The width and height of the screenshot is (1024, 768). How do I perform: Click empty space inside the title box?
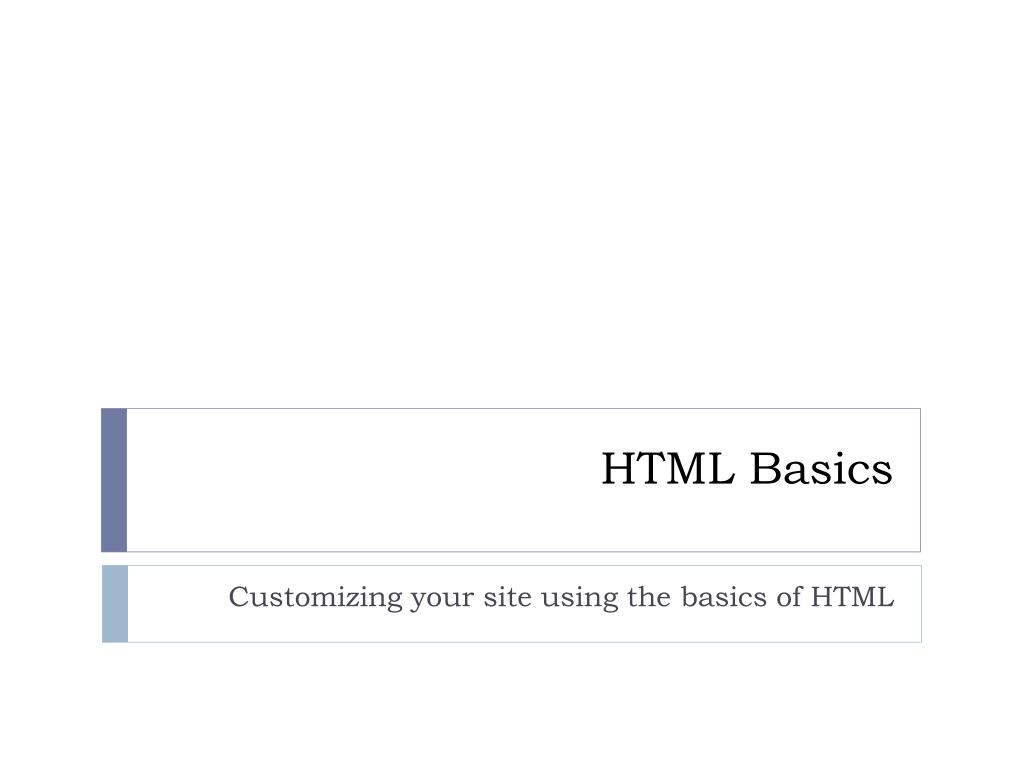[x=359, y=480]
